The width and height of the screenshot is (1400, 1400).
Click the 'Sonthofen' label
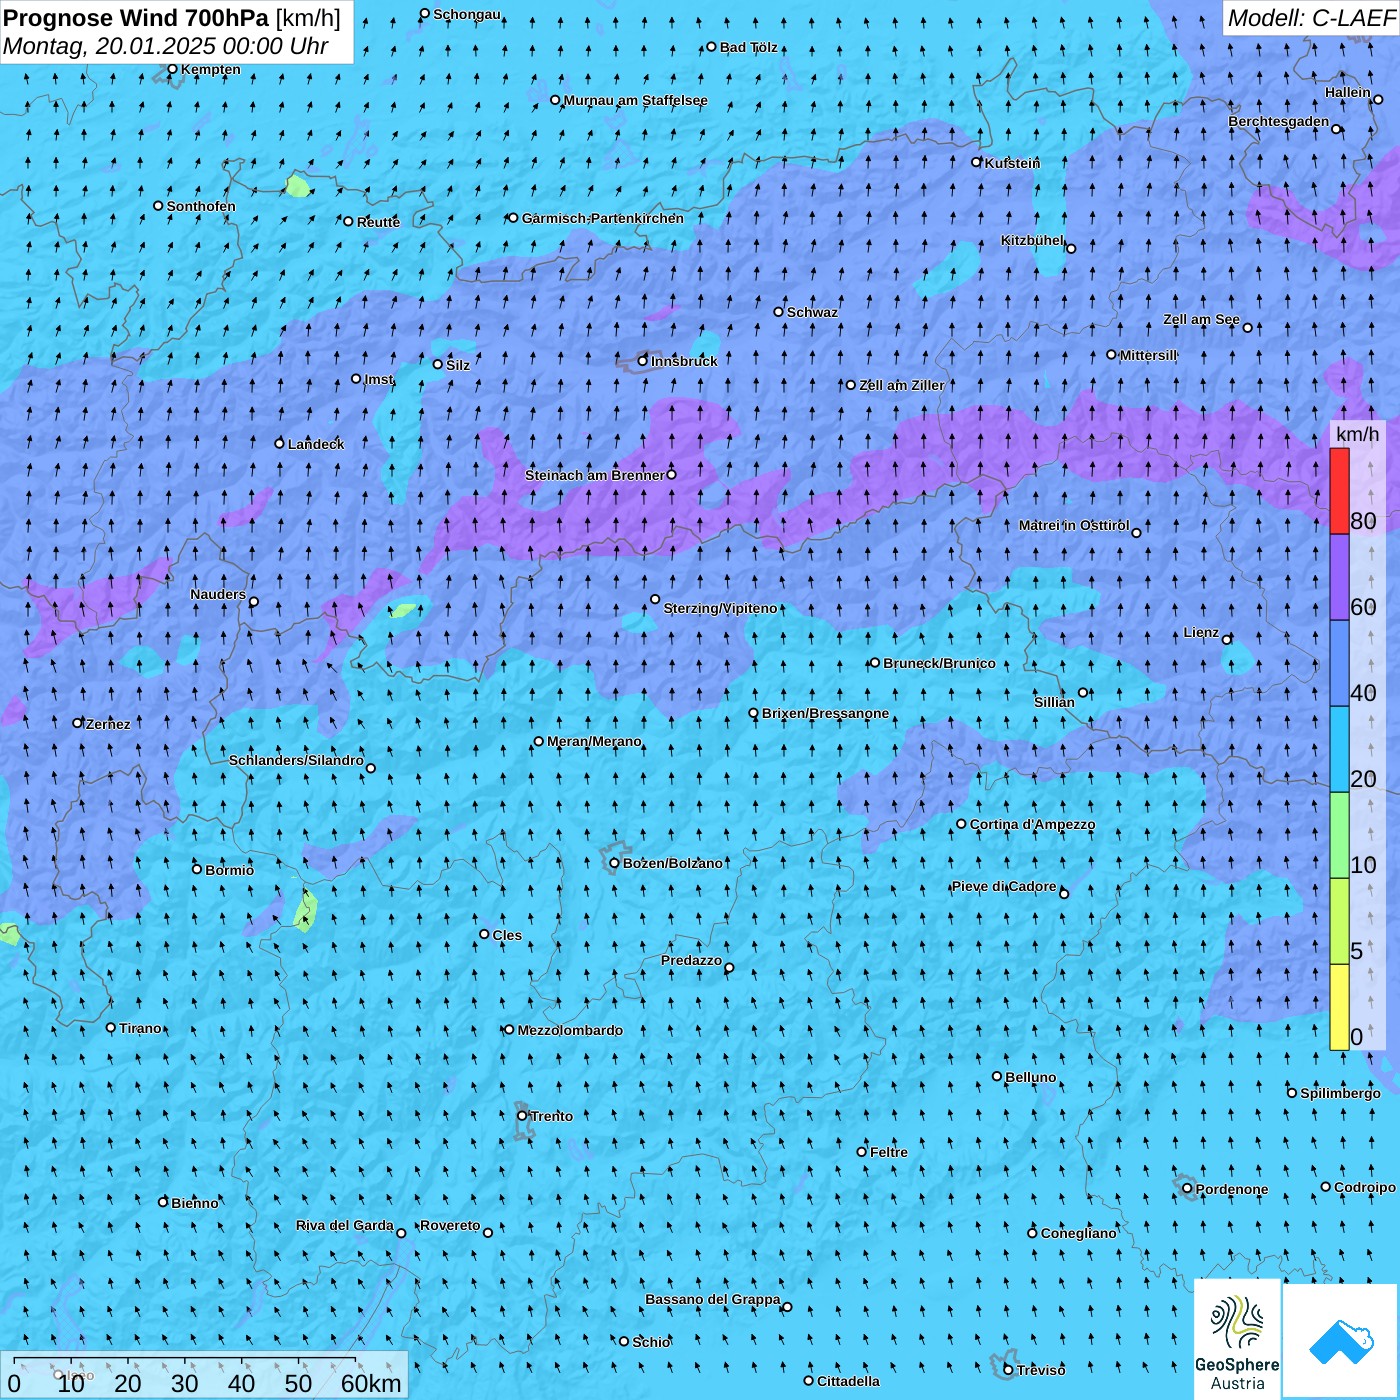click(201, 206)
